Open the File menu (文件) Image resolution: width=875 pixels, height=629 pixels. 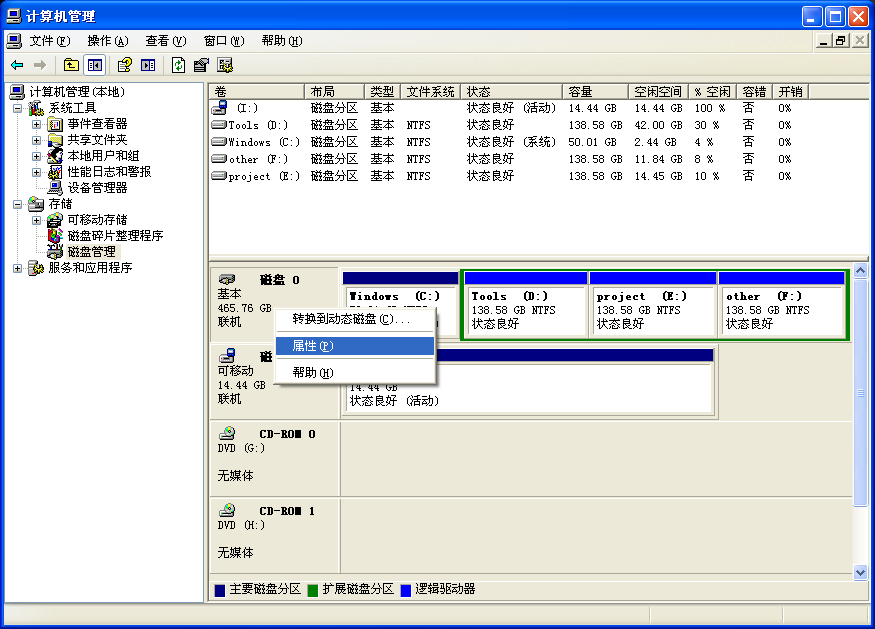[50, 41]
